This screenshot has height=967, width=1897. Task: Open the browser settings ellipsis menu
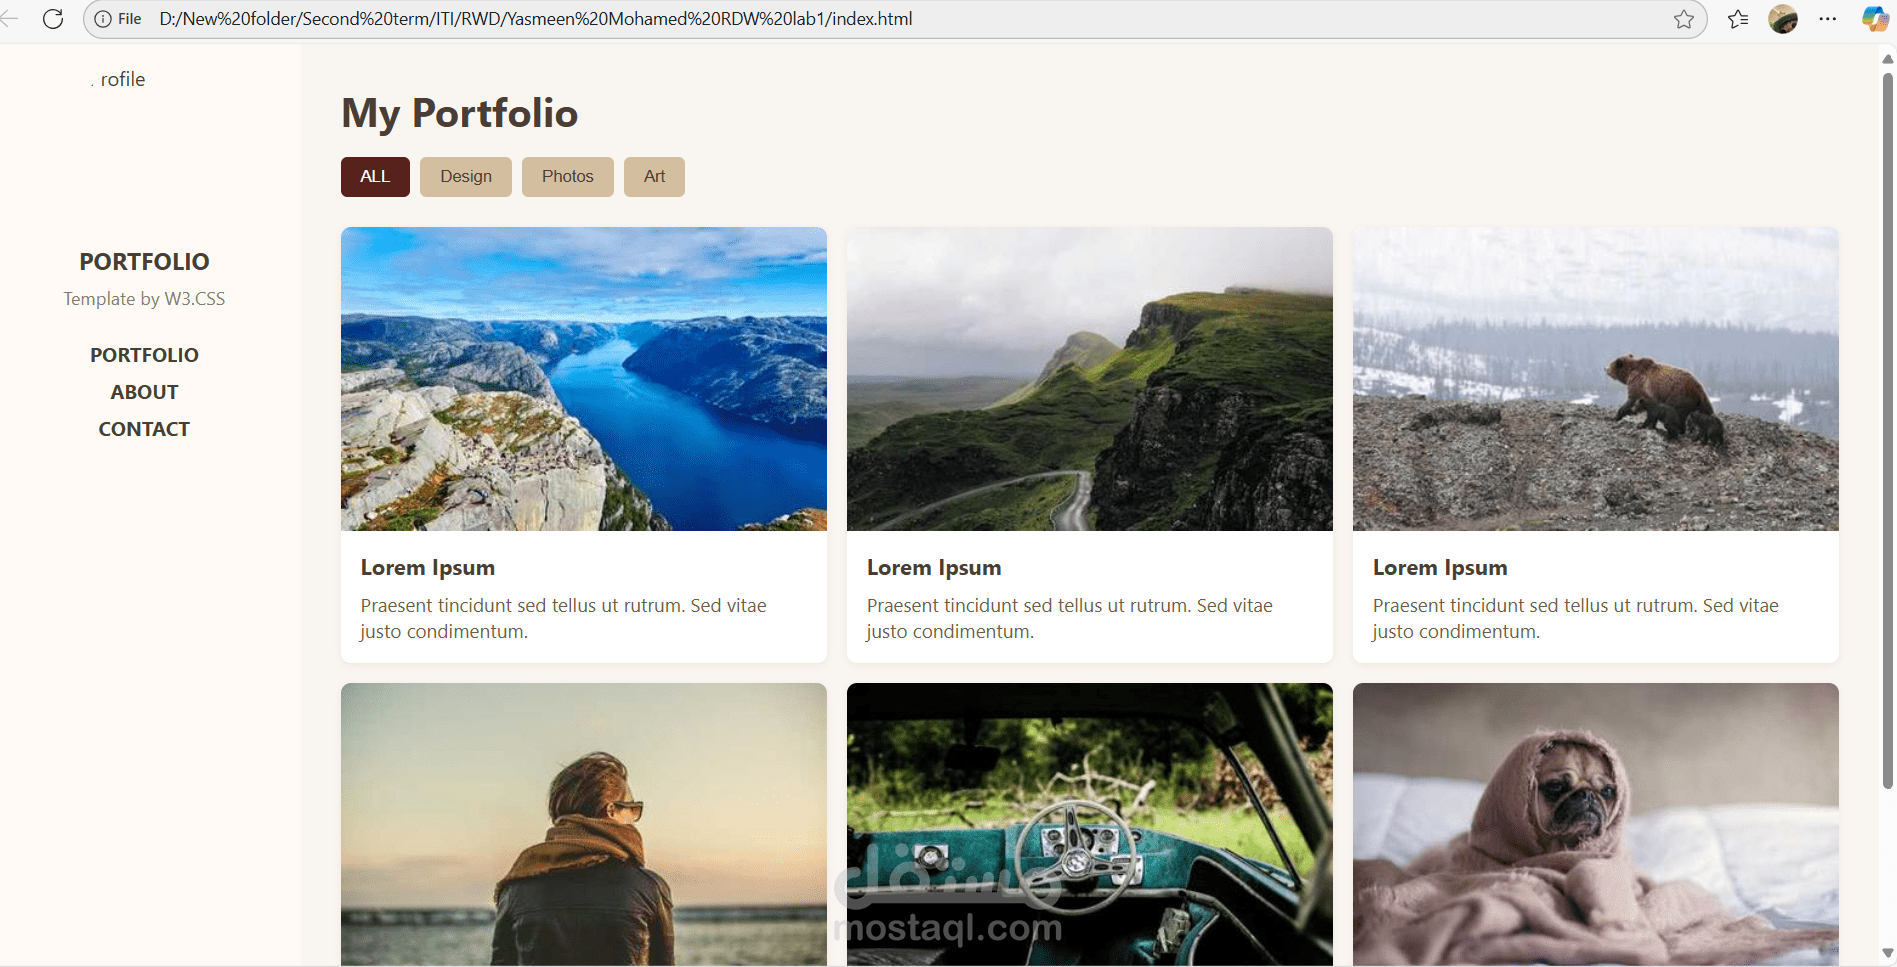click(1828, 19)
